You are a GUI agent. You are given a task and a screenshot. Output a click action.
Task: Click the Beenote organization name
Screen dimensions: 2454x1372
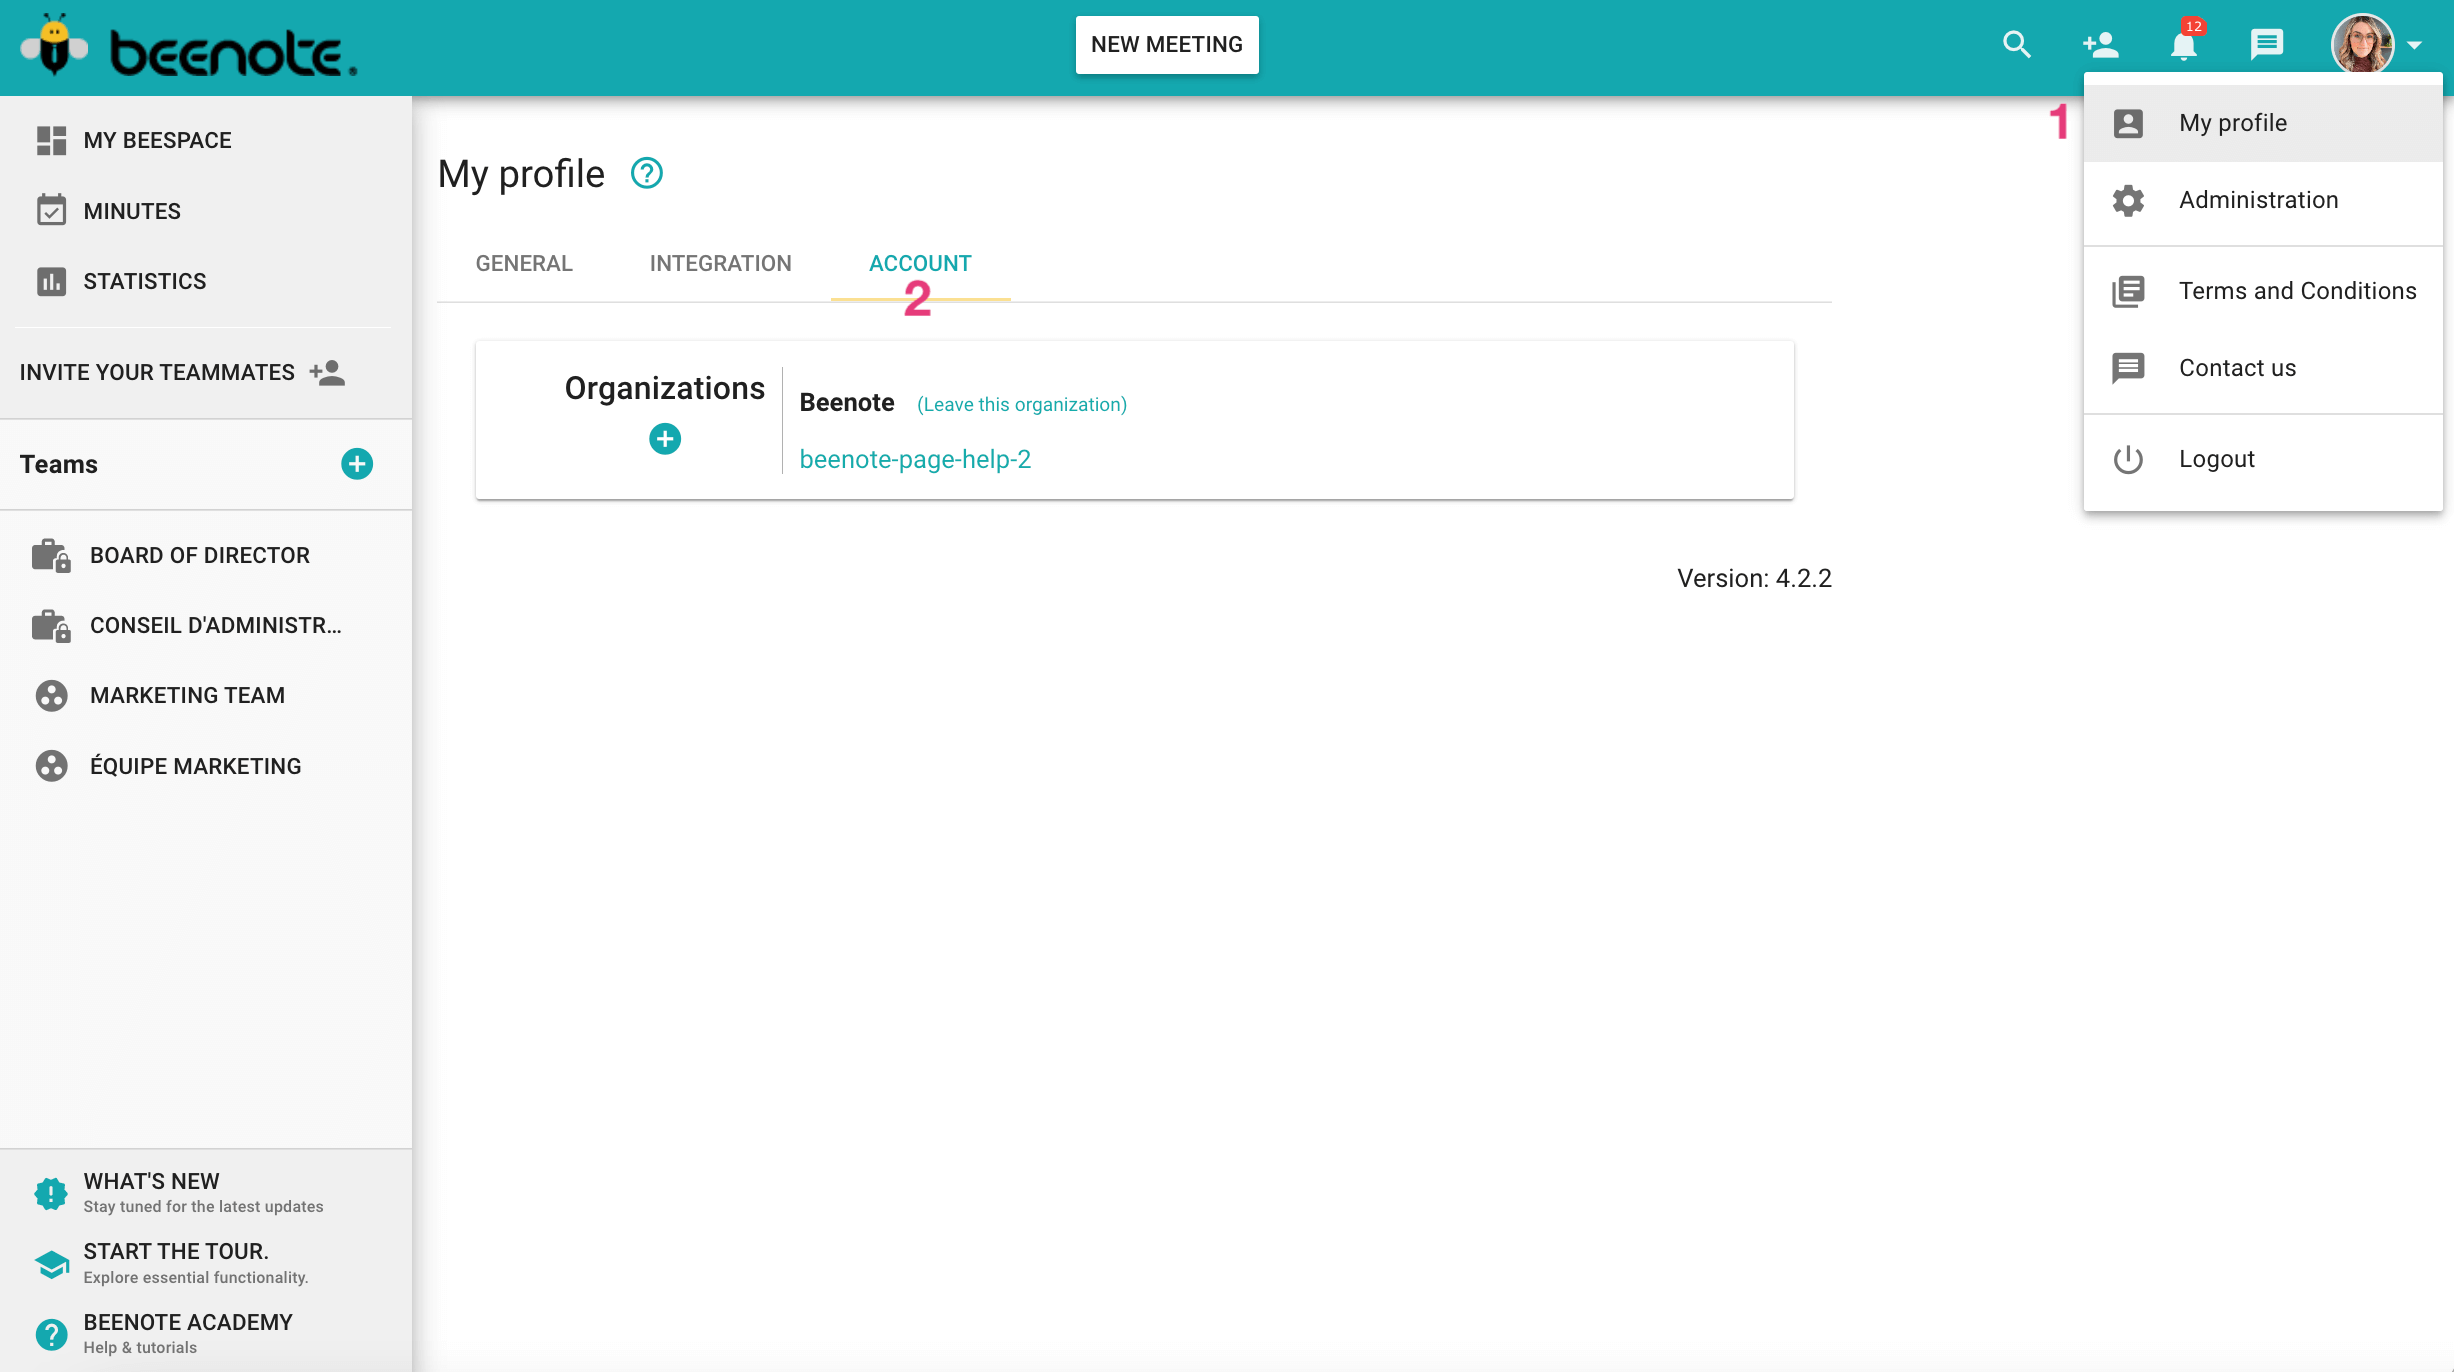(x=847, y=402)
